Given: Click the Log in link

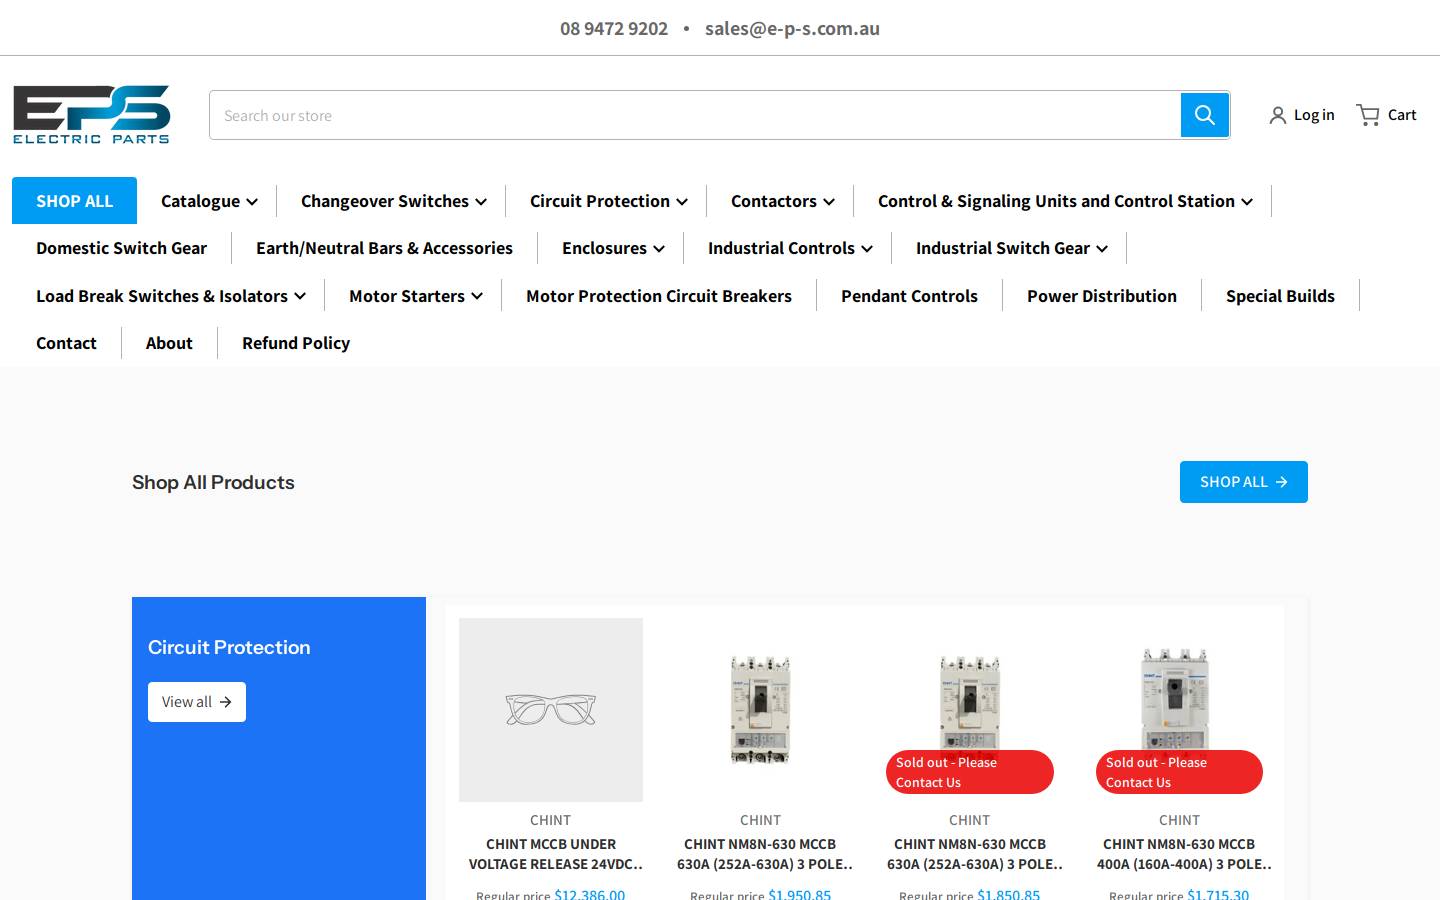Looking at the screenshot, I should pyautogui.click(x=1313, y=115).
